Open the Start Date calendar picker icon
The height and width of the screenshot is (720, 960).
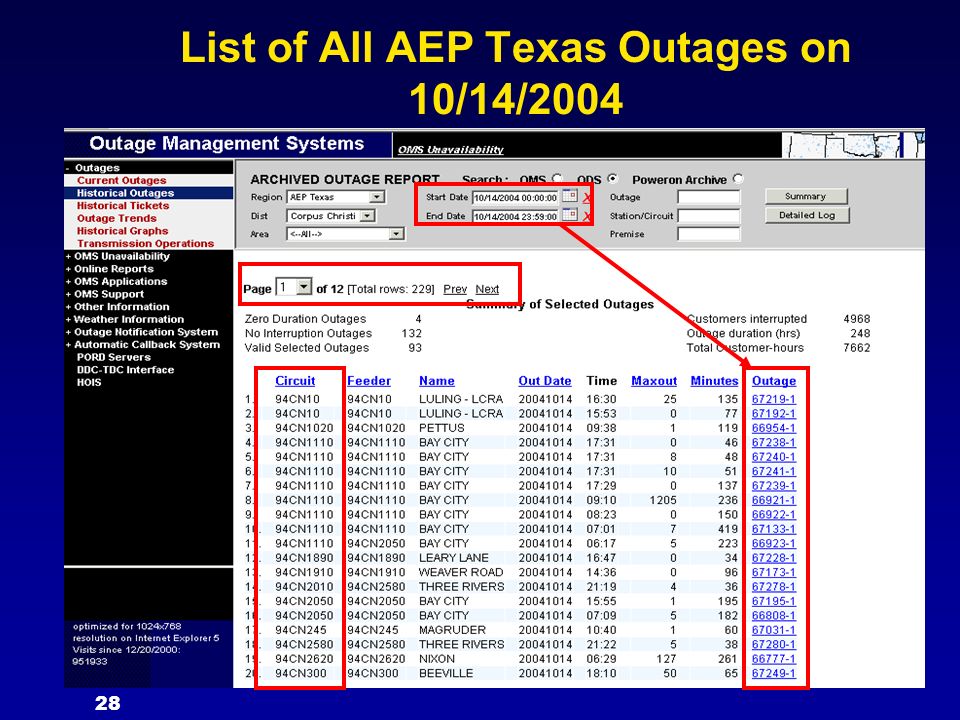(x=570, y=197)
